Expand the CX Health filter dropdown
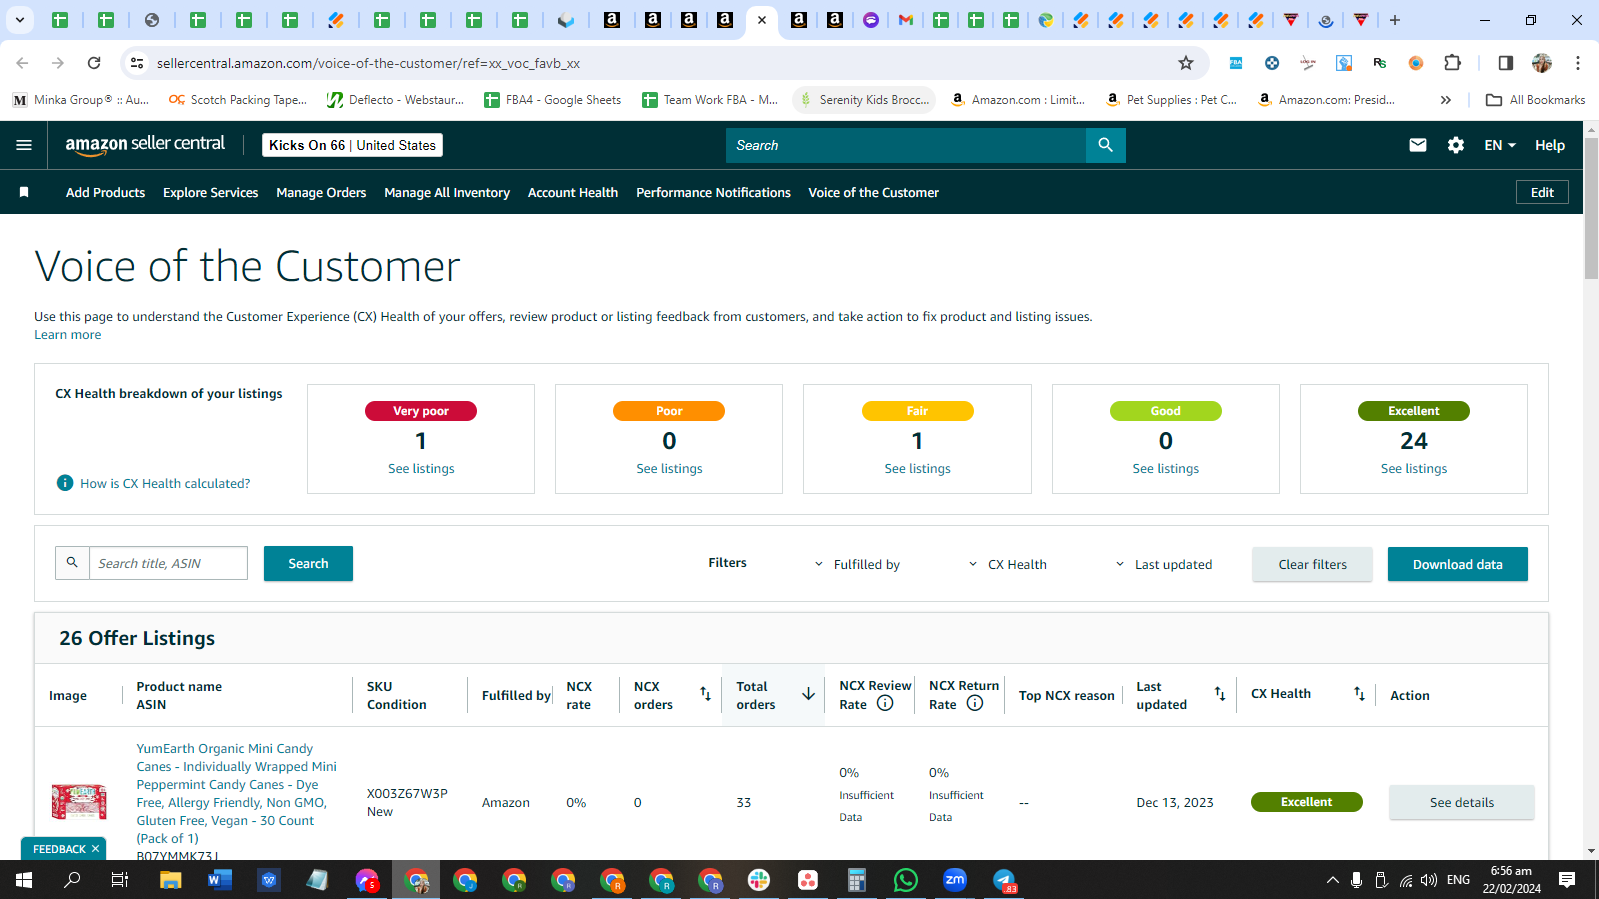Image resolution: width=1599 pixels, height=899 pixels. tap(1008, 564)
